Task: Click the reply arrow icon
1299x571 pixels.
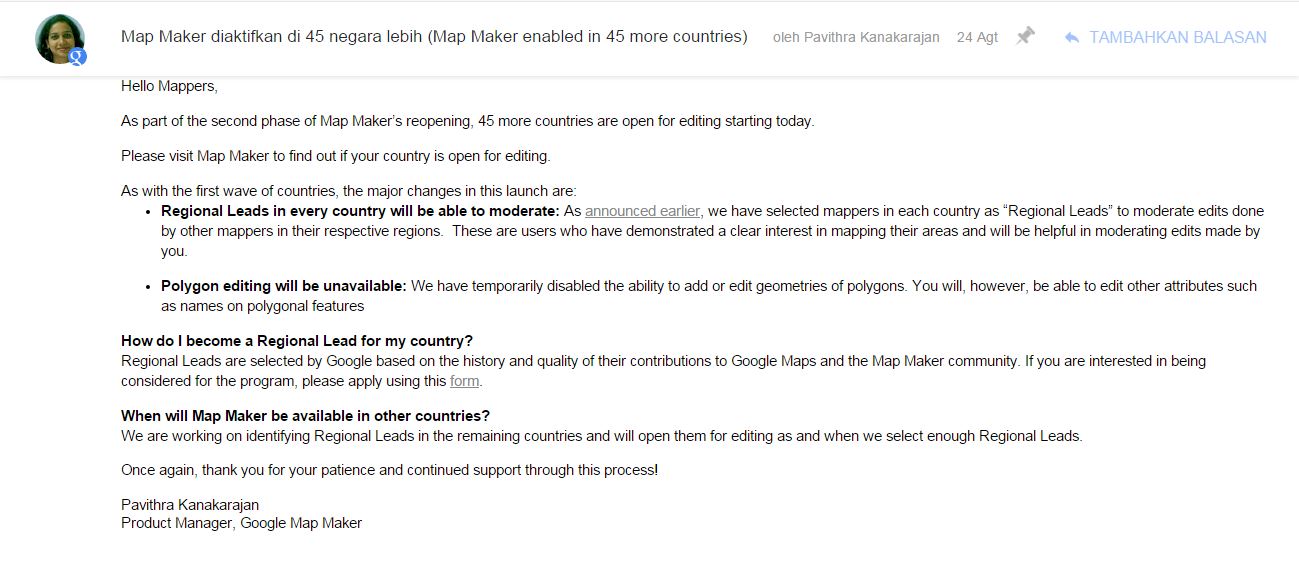Action: [x=1072, y=38]
